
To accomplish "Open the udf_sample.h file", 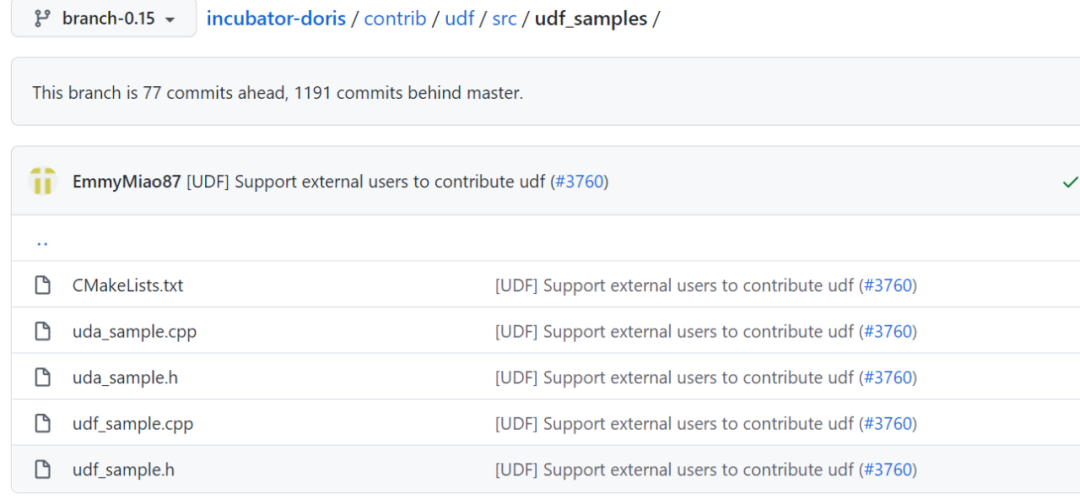I will coord(123,470).
